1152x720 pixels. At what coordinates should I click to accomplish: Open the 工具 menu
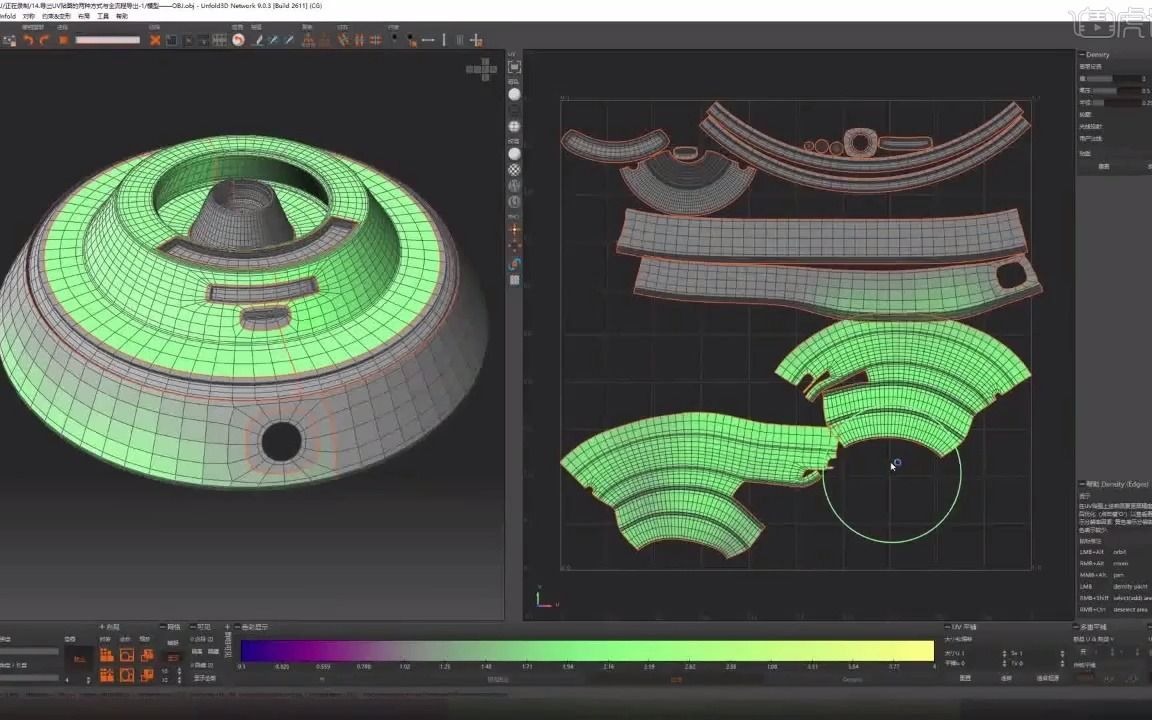[x=104, y=15]
